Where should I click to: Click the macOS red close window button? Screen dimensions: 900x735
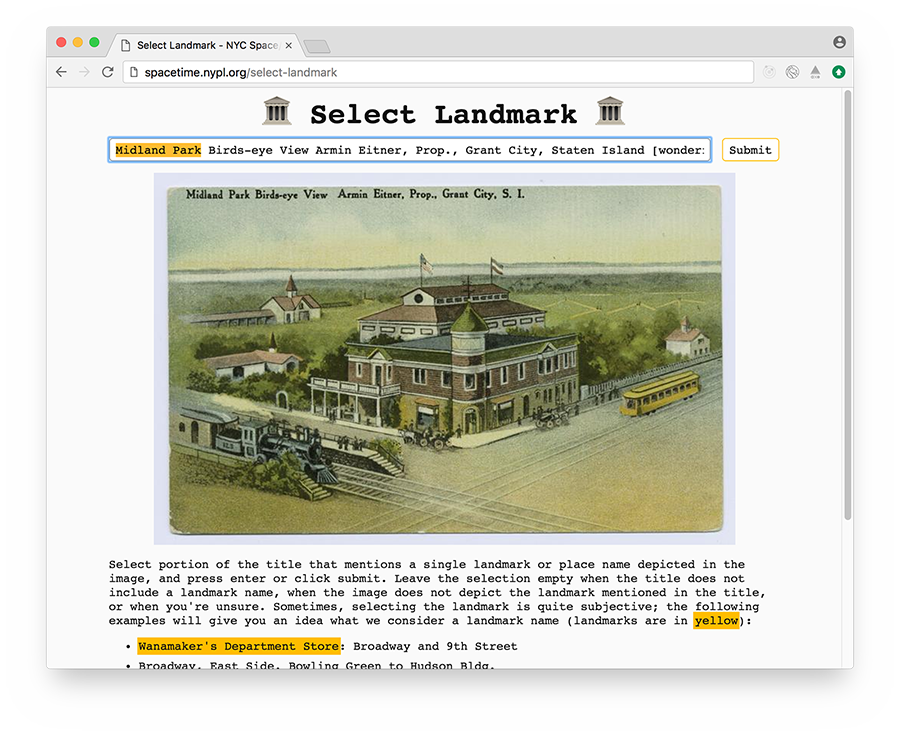pyautogui.click(x=61, y=42)
